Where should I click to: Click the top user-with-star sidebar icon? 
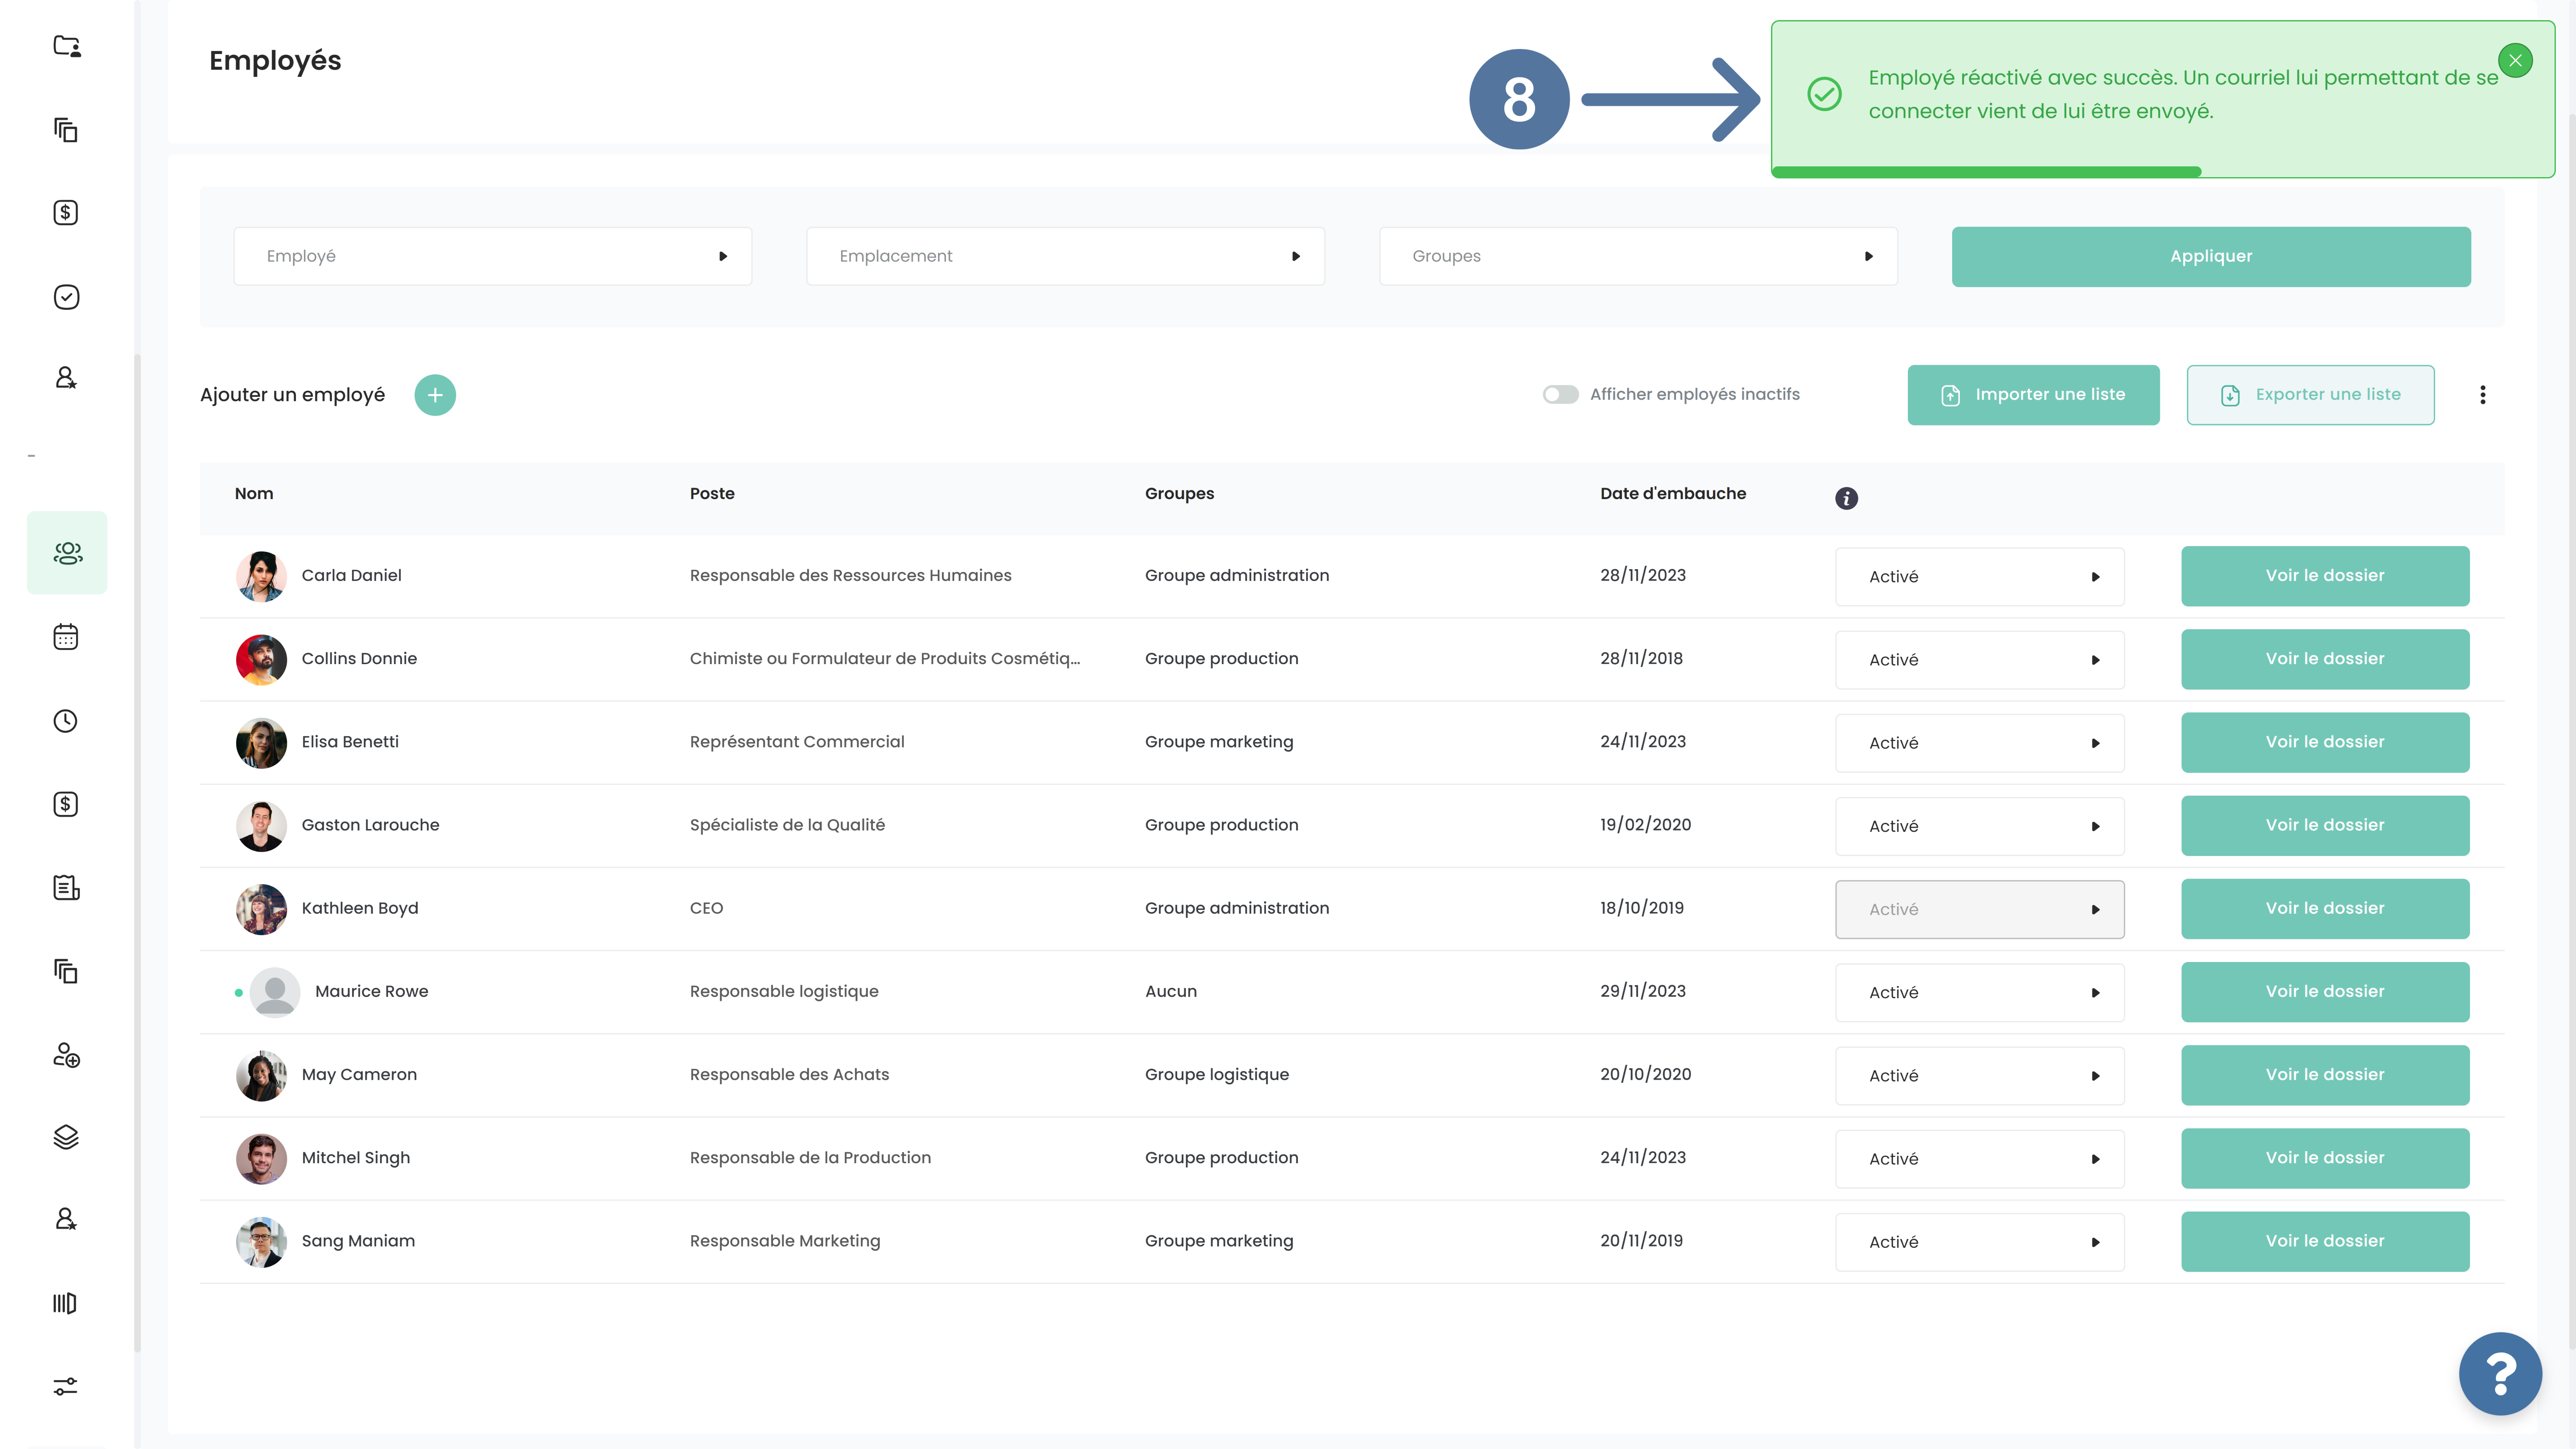tap(66, 378)
